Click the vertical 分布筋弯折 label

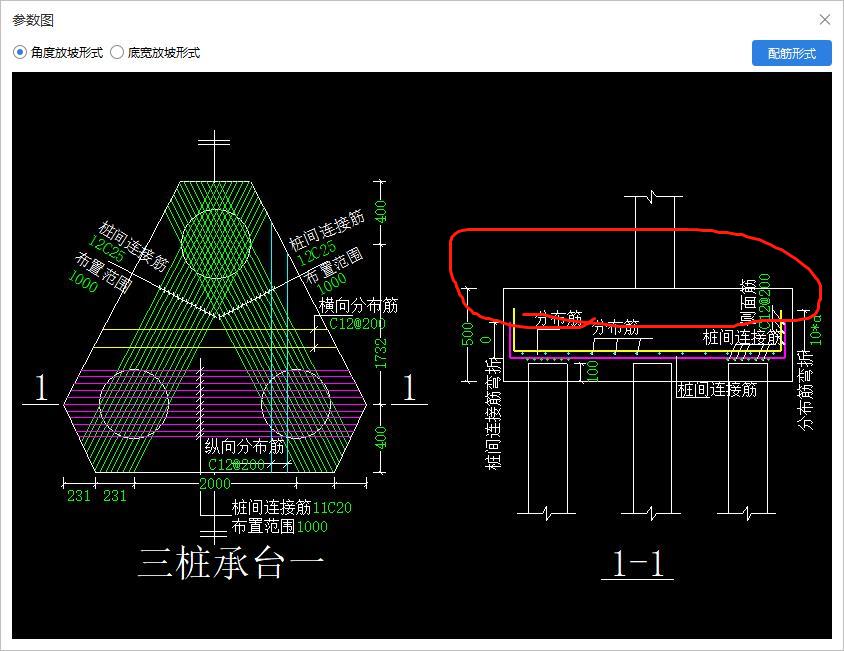[x=805, y=390]
